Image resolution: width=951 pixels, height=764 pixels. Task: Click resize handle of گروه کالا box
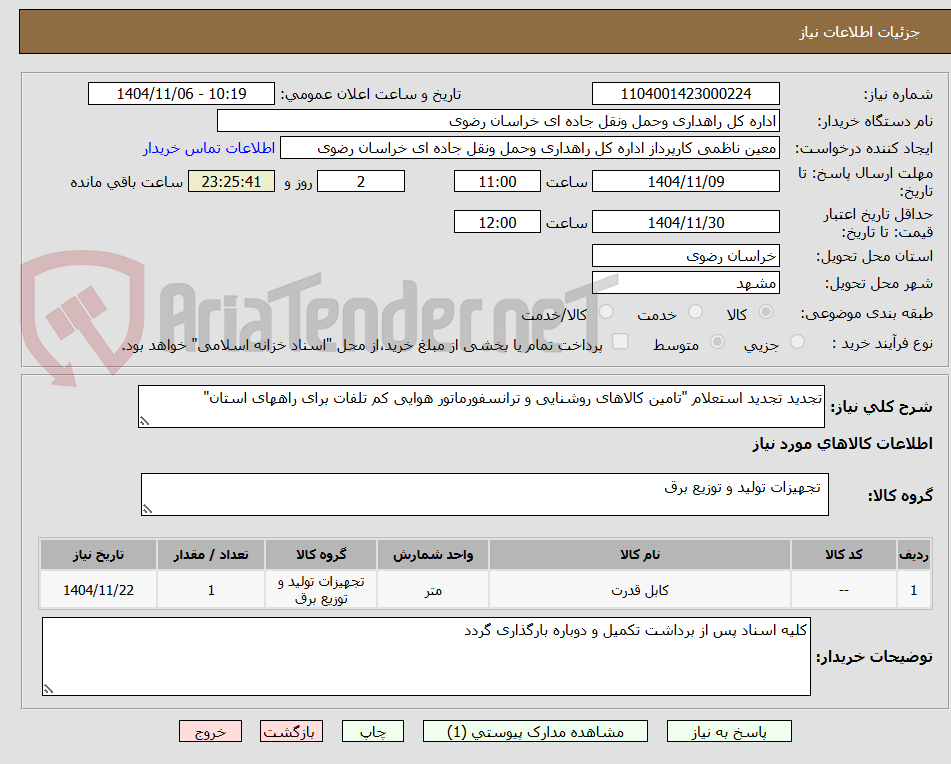147,509
